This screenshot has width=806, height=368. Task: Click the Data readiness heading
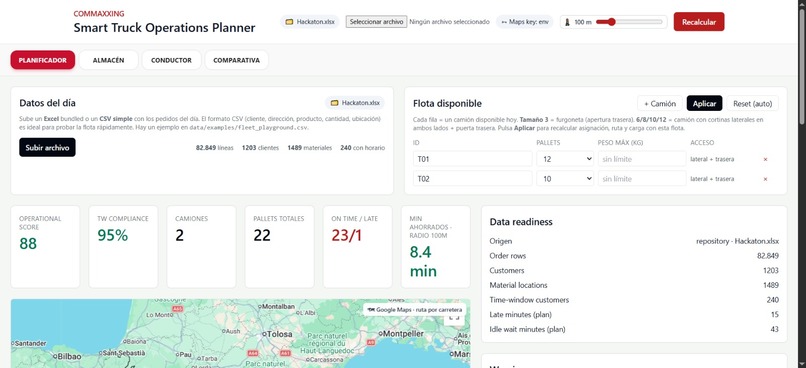pyautogui.click(x=521, y=222)
